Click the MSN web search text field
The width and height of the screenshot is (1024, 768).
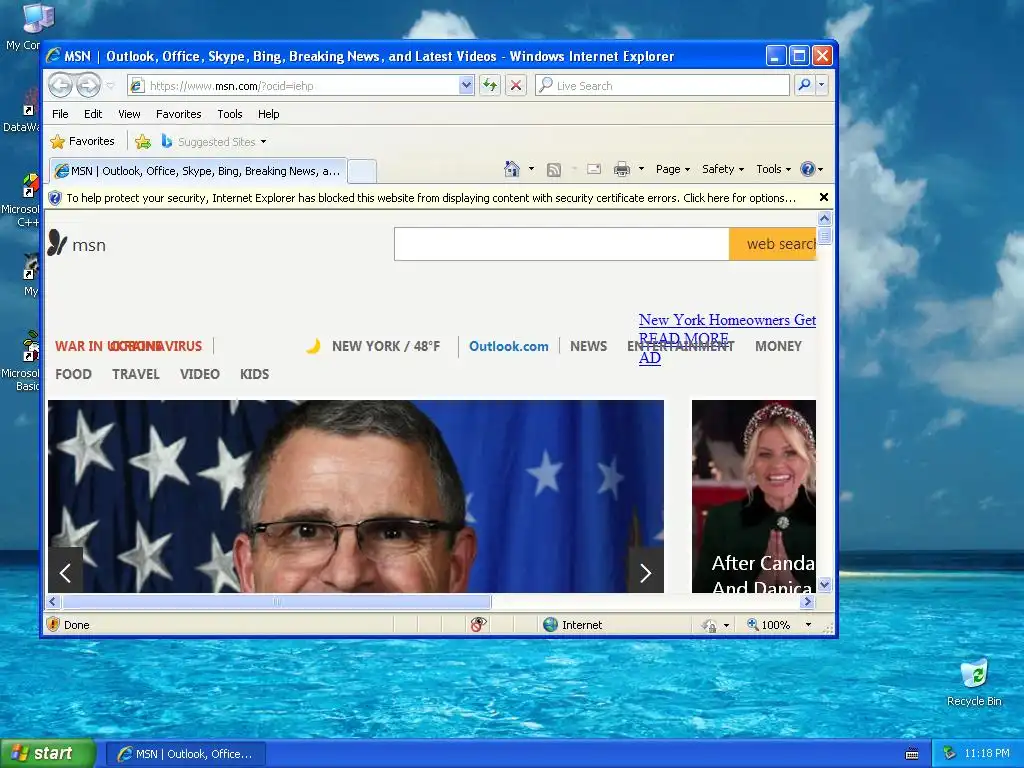[562, 244]
